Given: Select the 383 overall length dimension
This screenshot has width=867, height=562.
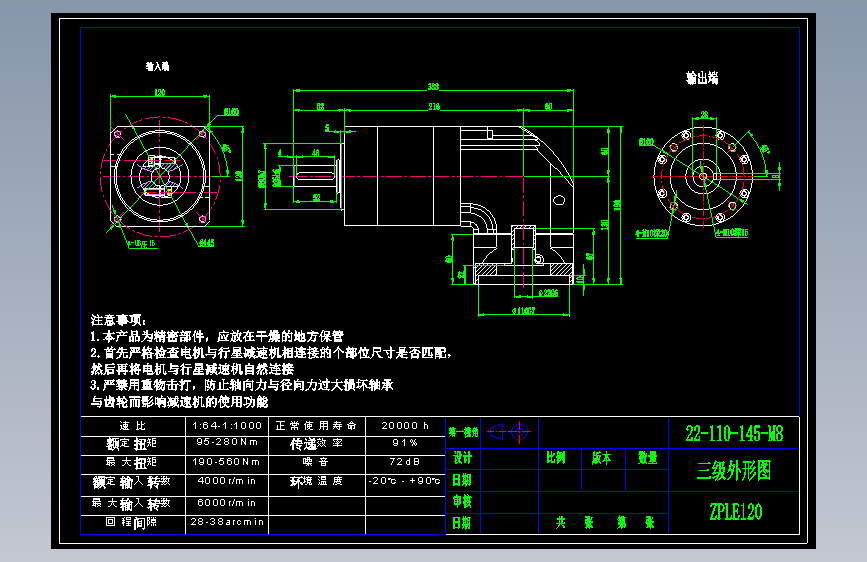Looking at the screenshot, I should pos(434,86).
